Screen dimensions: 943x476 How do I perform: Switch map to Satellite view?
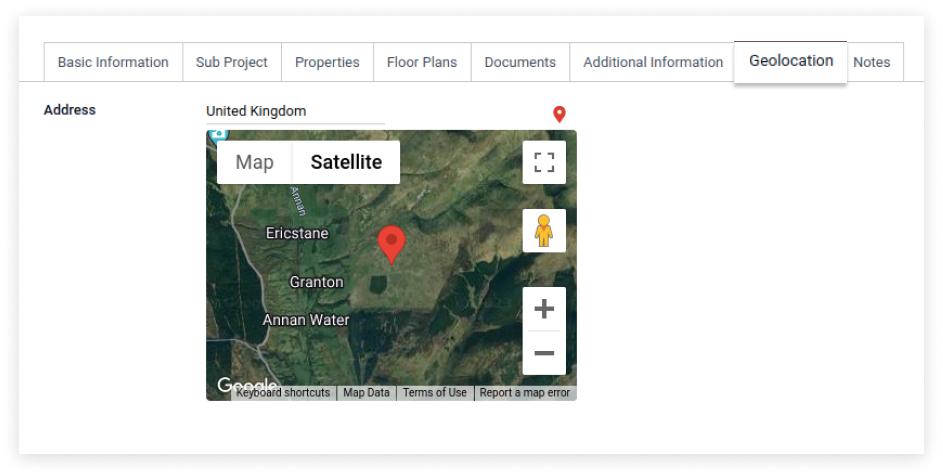tap(346, 162)
